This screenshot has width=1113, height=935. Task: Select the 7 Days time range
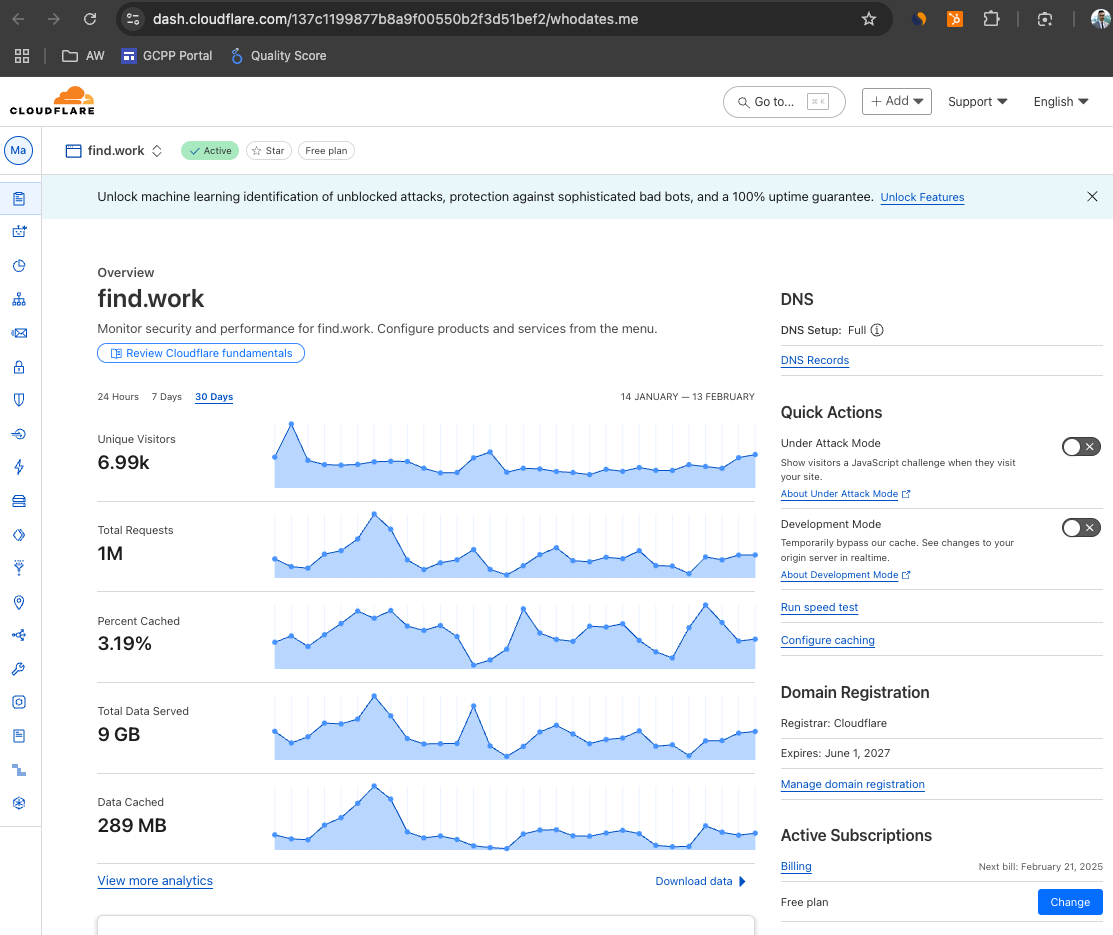pos(167,397)
